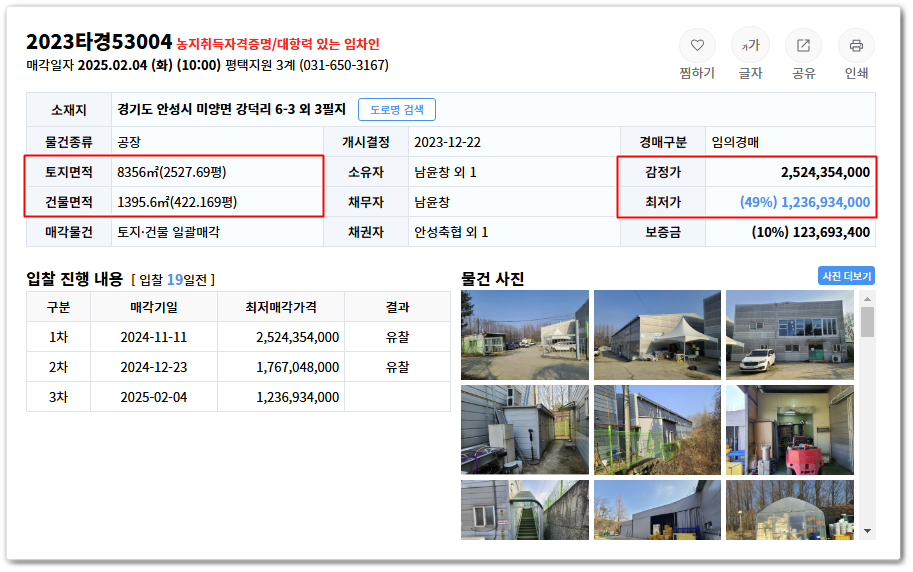Click address 경기도 안성시 미양면 강덕리 6-3
913x572 pixels.
(x=207, y=110)
